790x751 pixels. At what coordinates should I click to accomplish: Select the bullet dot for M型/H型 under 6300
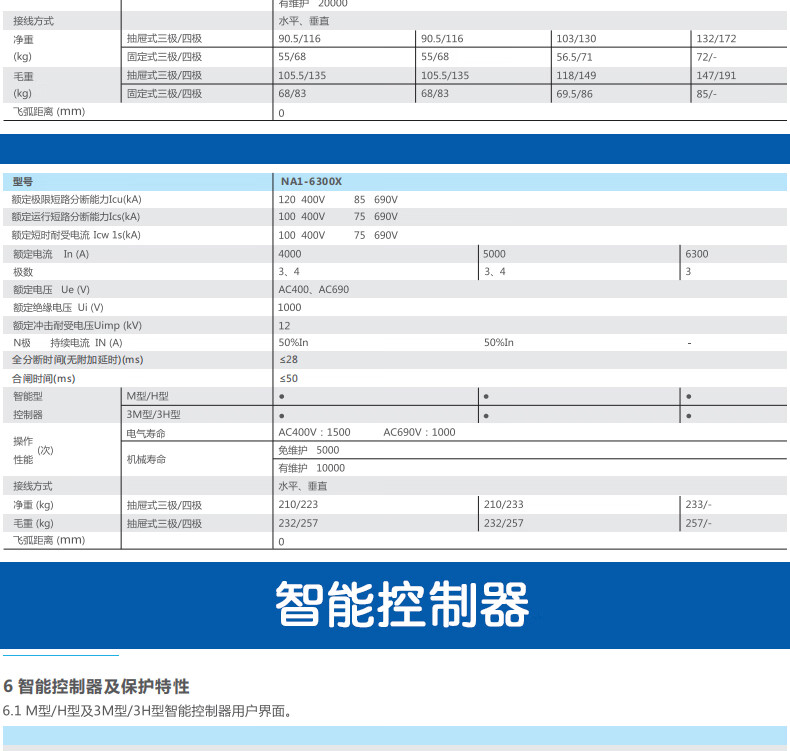(x=690, y=397)
